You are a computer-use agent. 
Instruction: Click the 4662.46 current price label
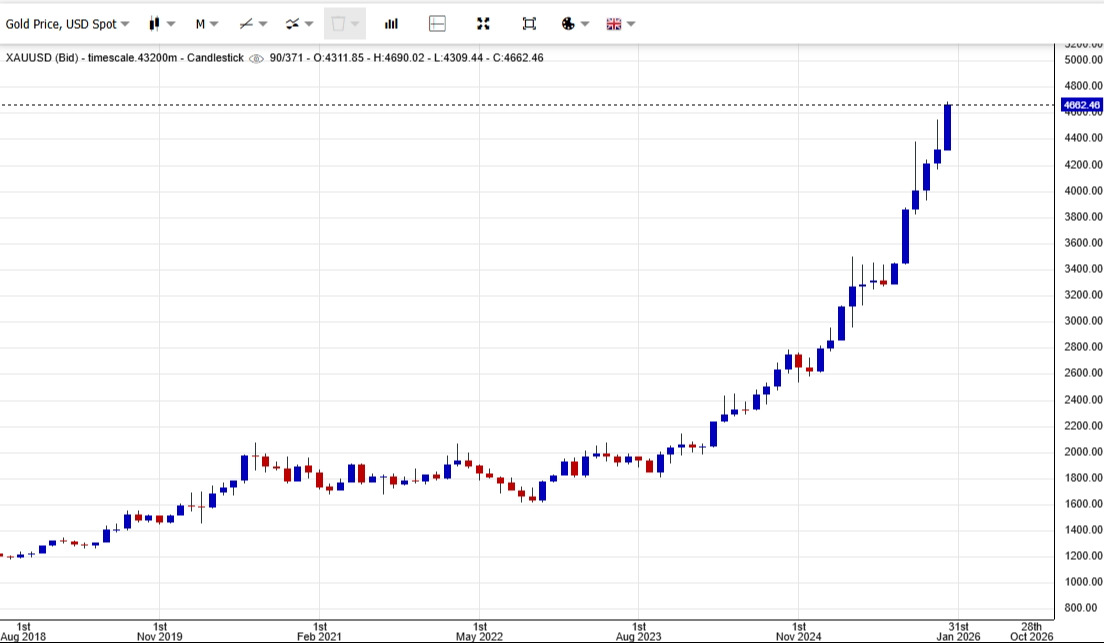coord(1081,105)
